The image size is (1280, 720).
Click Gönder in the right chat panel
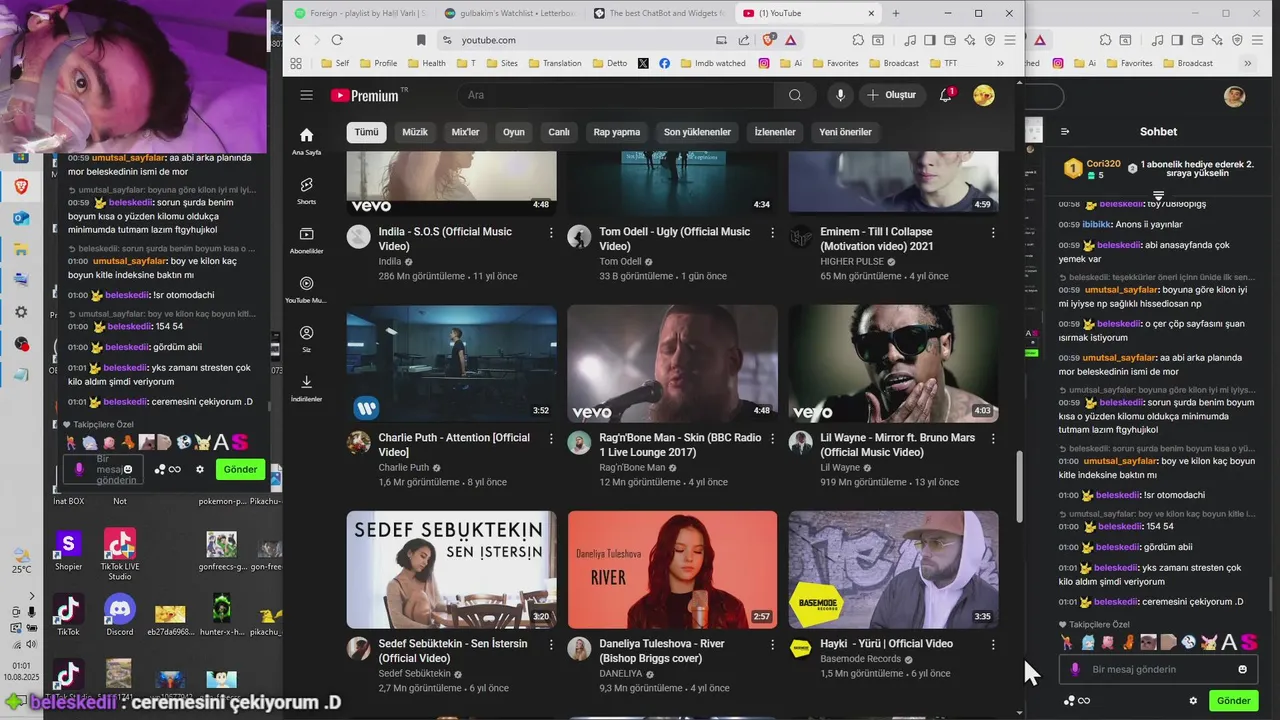(1233, 701)
